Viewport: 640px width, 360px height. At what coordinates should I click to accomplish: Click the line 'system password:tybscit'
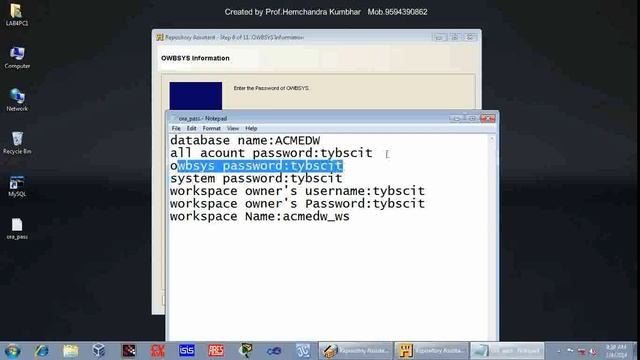256,178
